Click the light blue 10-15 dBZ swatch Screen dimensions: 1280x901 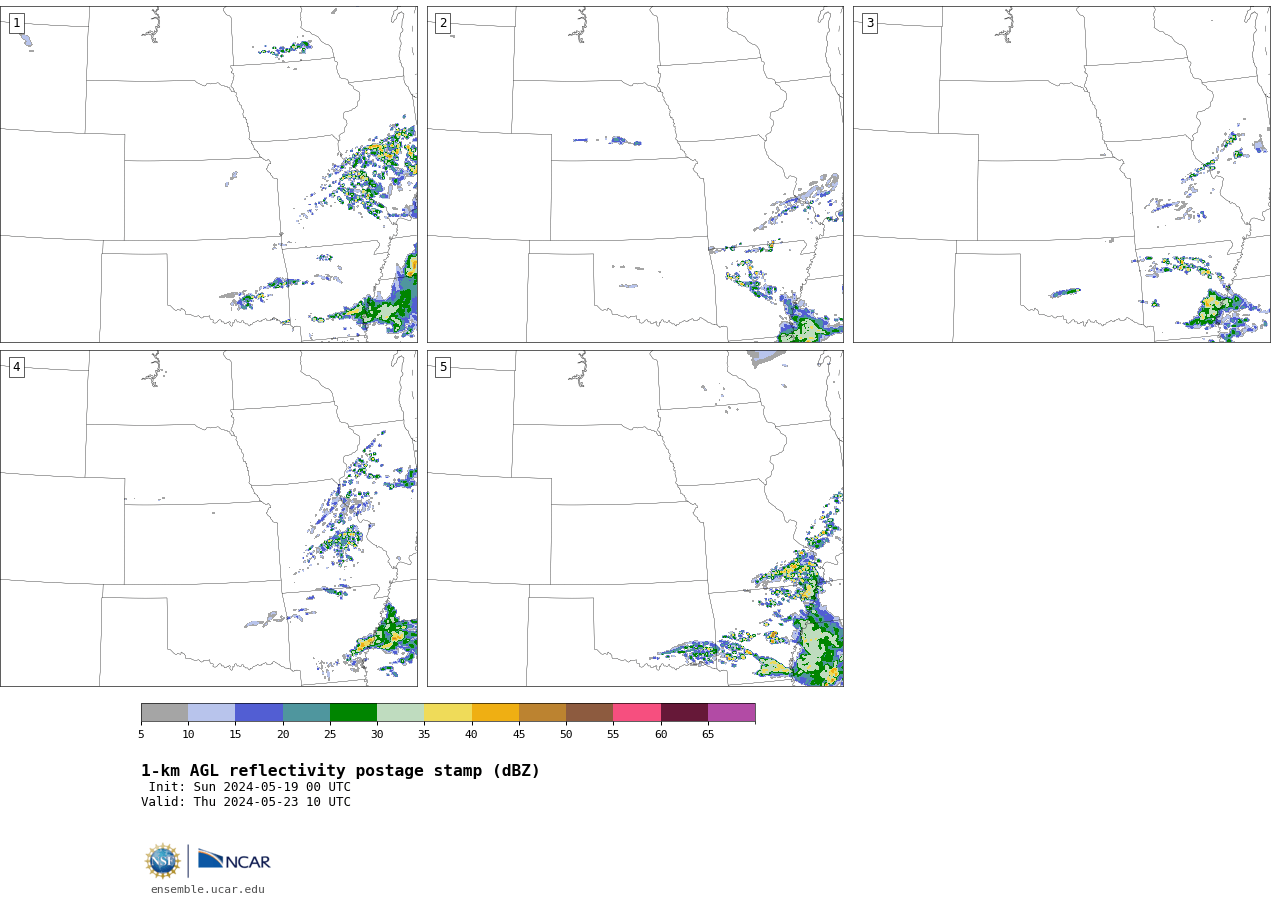click(211, 712)
